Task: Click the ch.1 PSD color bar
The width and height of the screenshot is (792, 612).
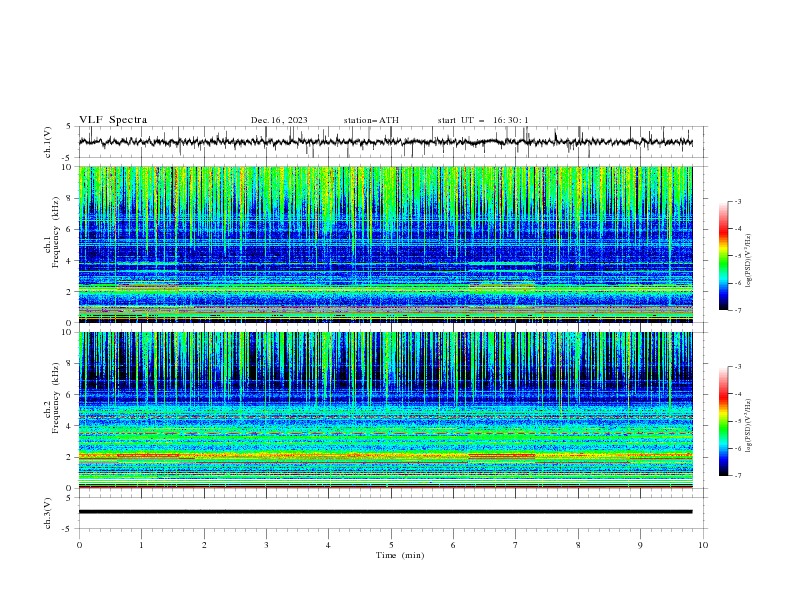Action: coord(723,256)
